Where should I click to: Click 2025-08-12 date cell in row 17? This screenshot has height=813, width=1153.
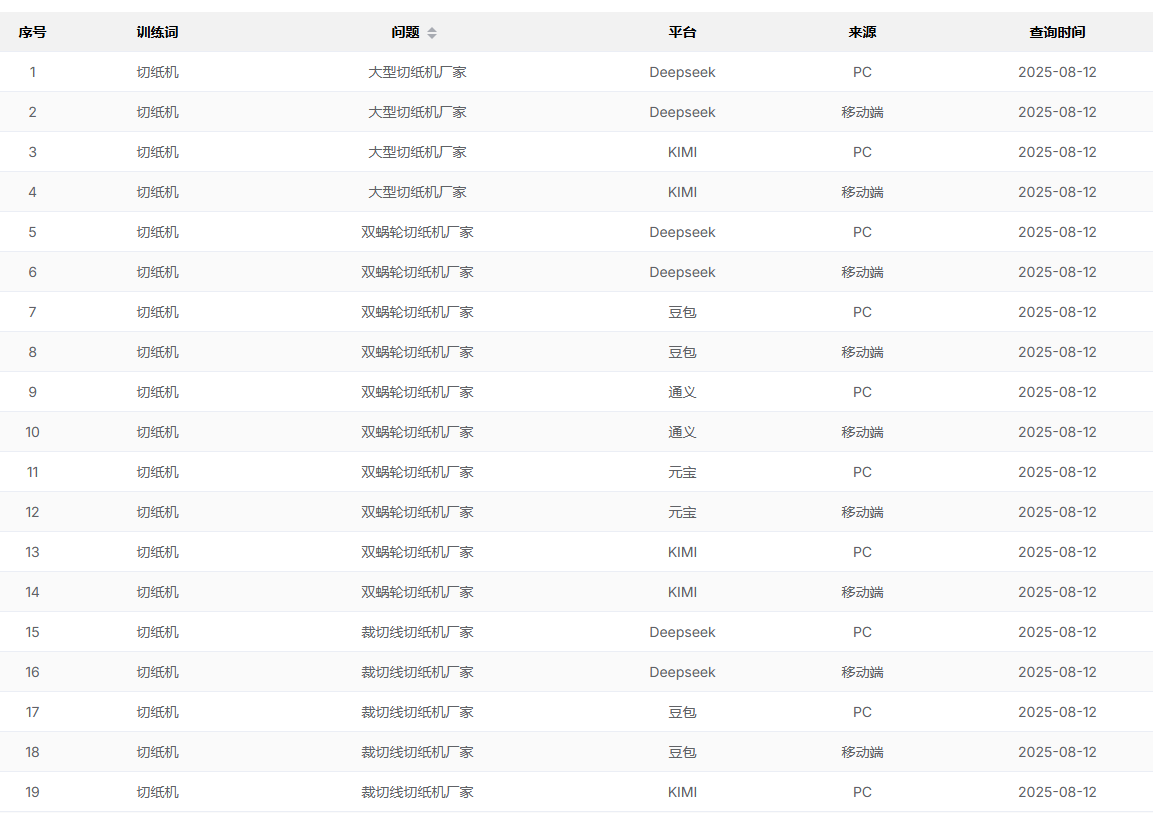pyautogui.click(x=1057, y=712)
